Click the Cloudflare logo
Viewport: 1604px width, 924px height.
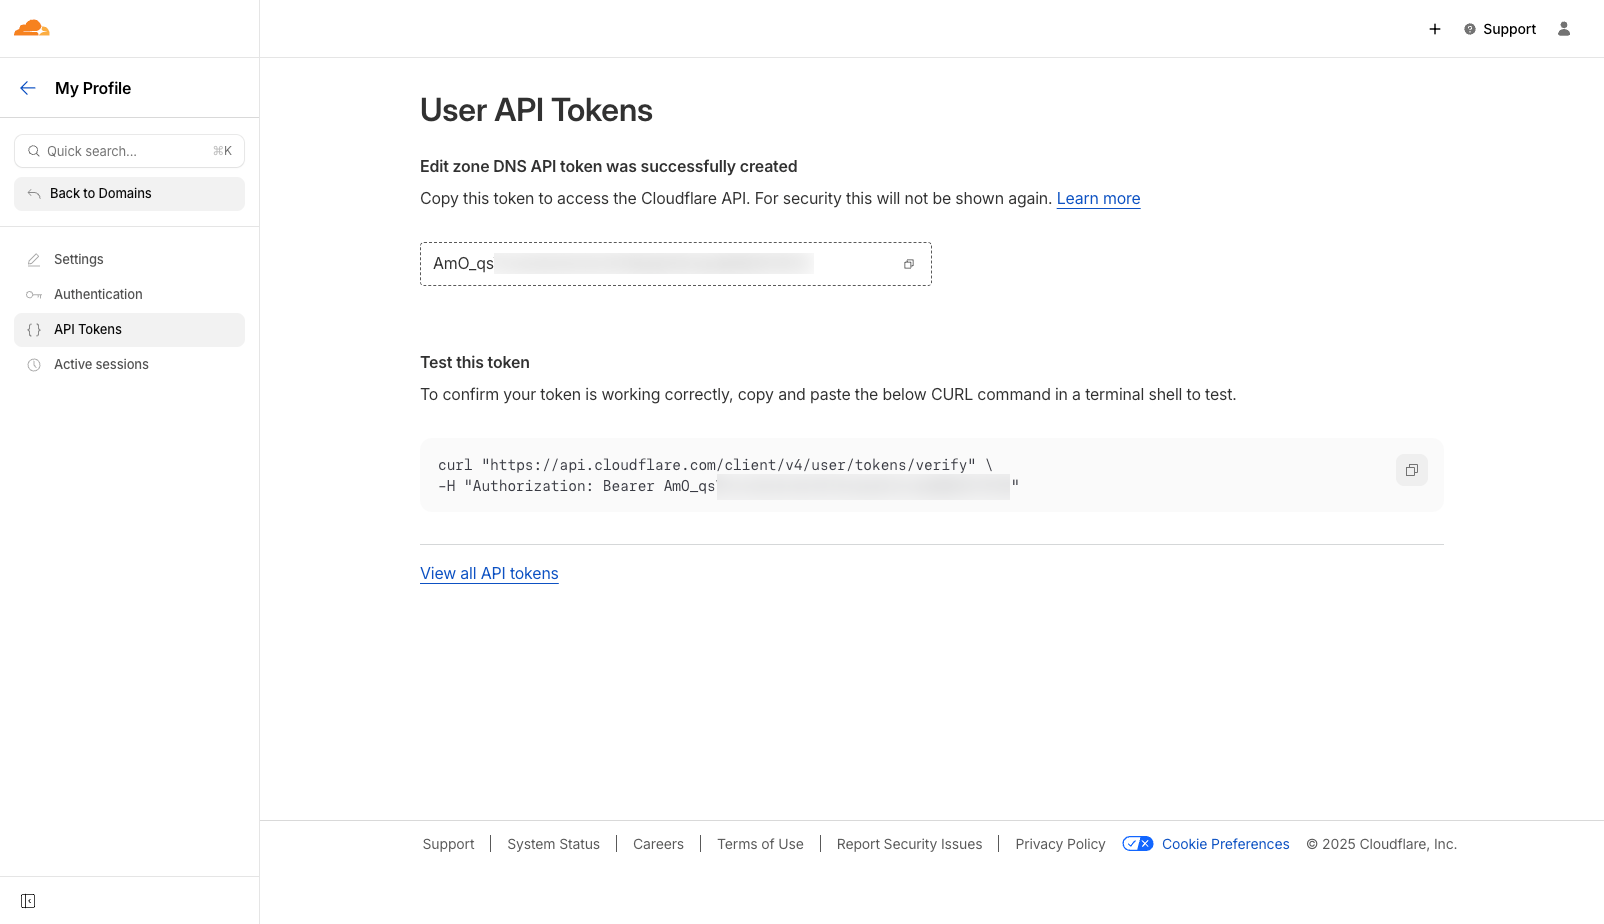point(32,28)
